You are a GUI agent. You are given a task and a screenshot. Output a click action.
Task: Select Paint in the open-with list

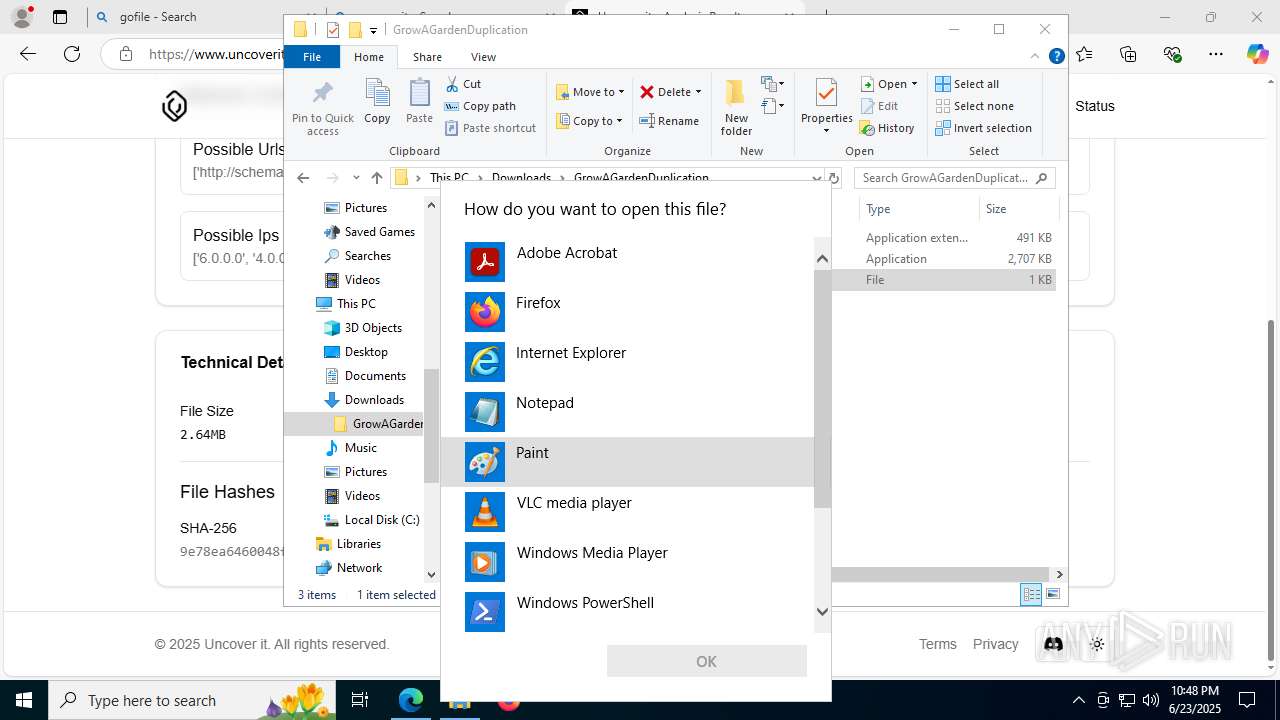pyautogui.click(x=628, y=462)
